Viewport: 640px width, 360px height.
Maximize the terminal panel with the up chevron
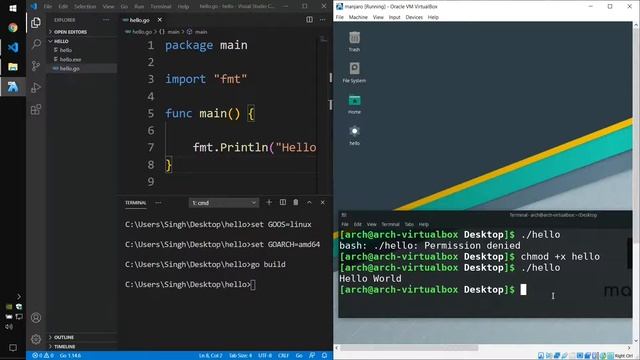point(309,202)
